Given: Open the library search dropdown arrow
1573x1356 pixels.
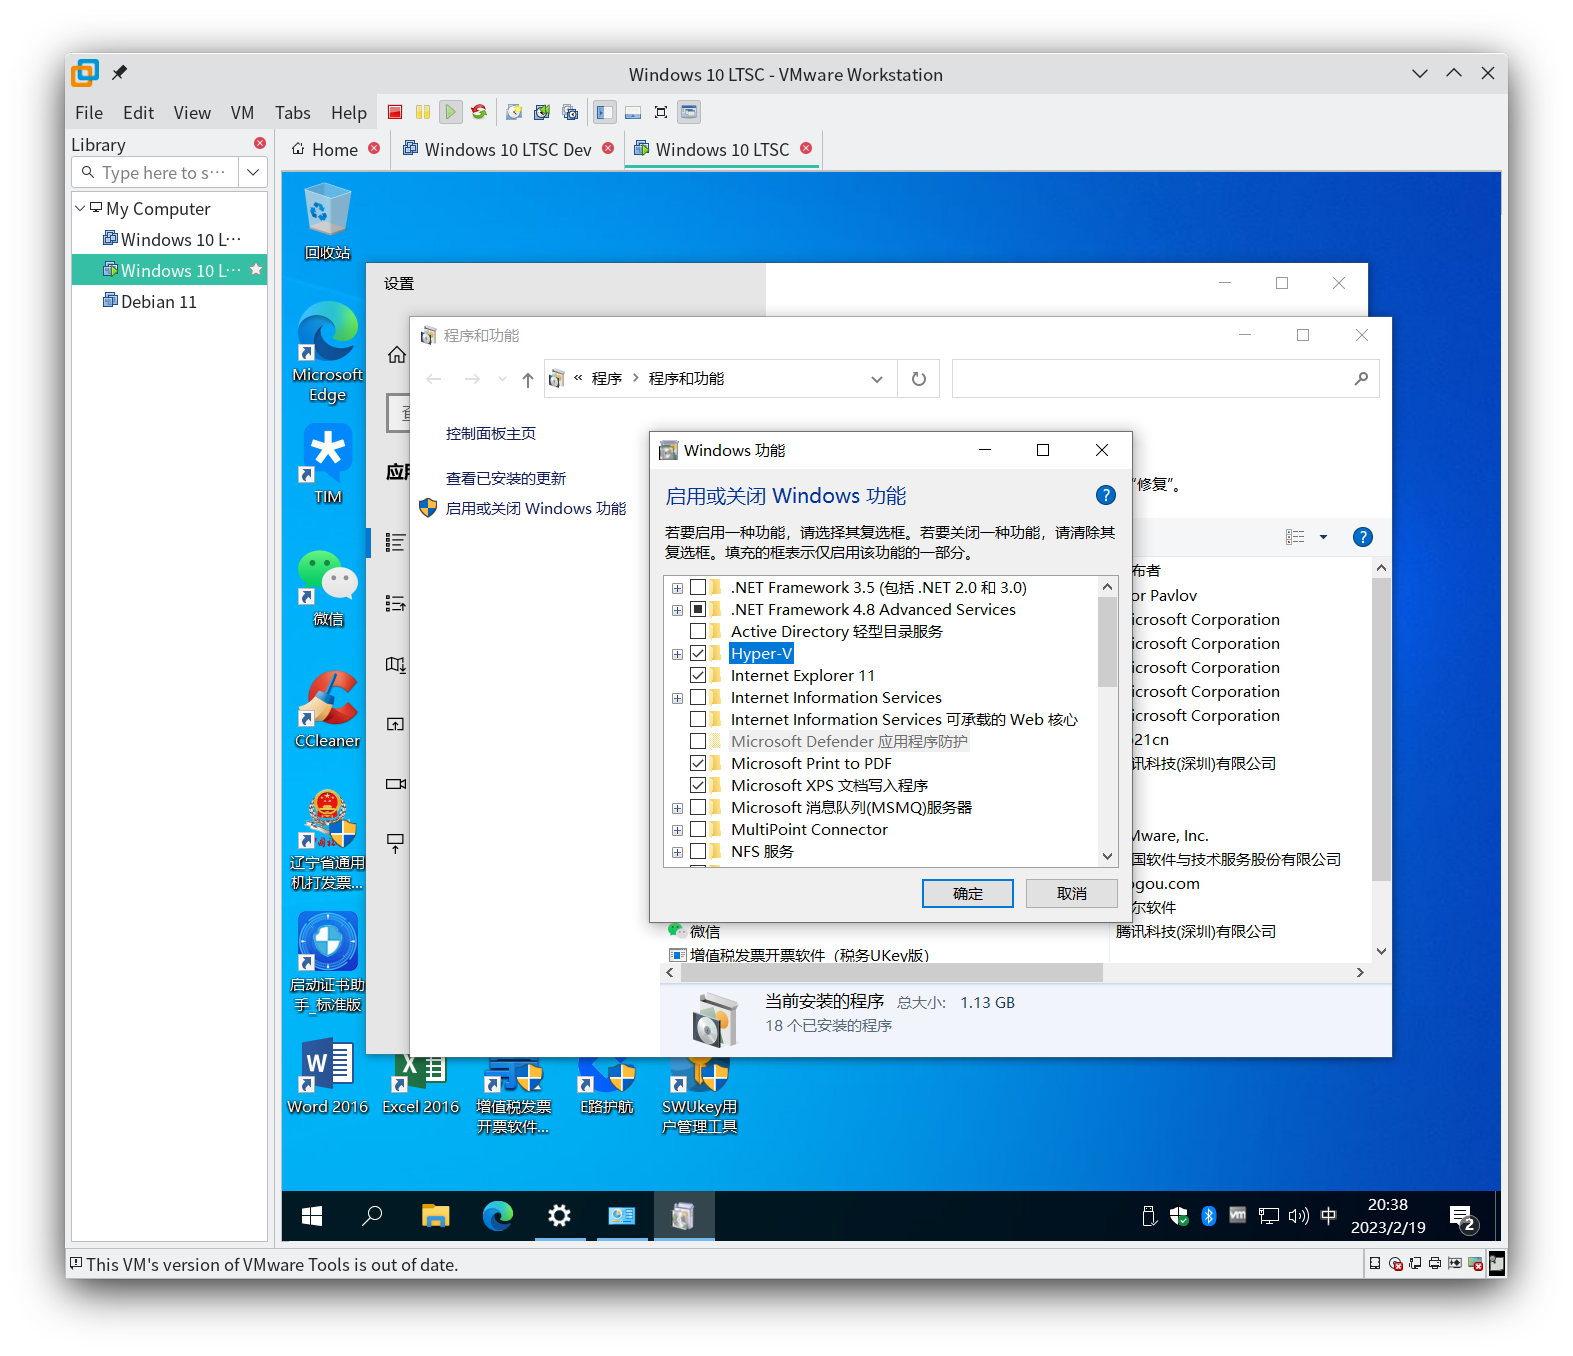Looking at the screenshot, I should (x=253, y=172).
